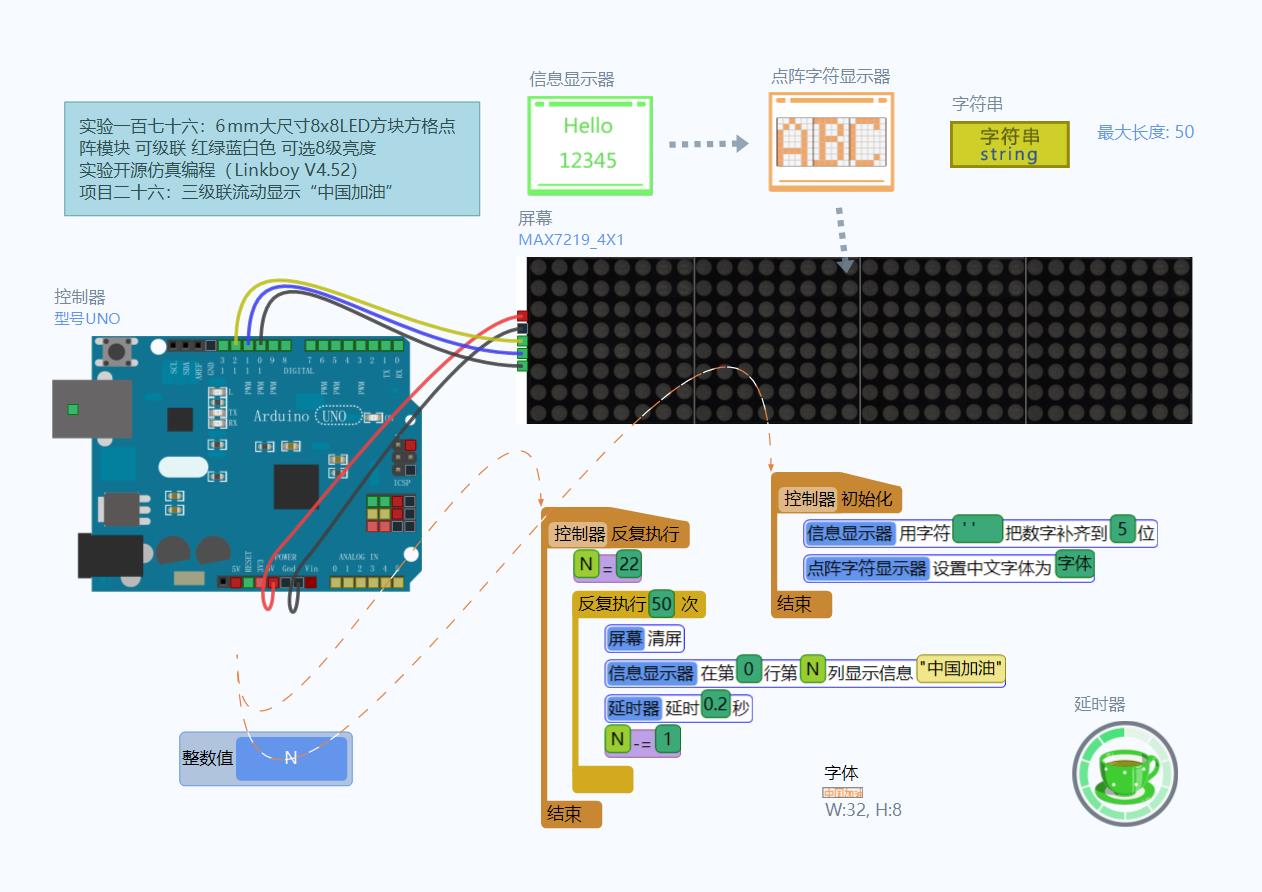Click the 控制器 初始化 event header

[x=838, y=498]
